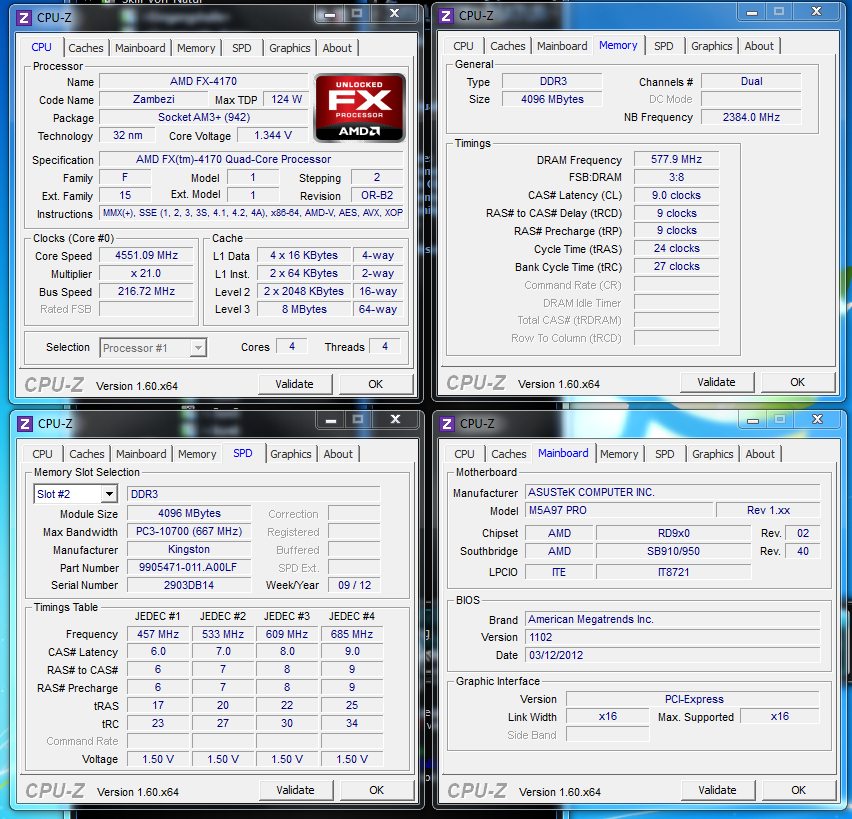
Task: Click OK in the CPU window
Action: pos(375,384)
